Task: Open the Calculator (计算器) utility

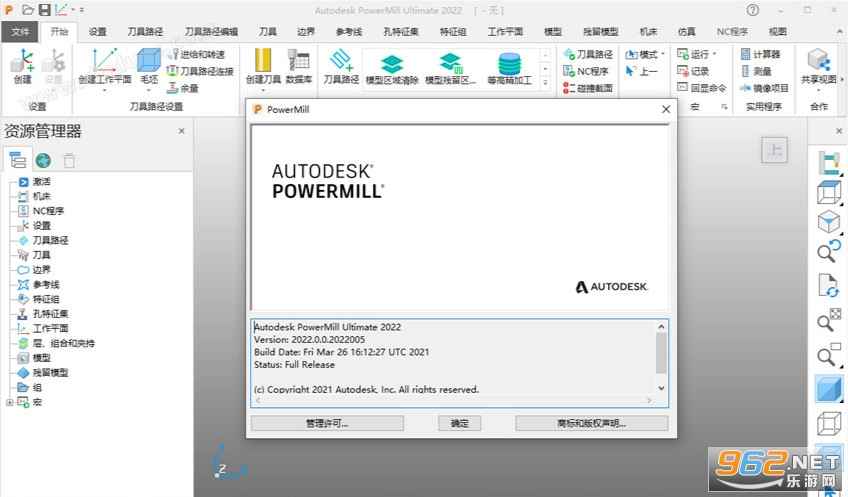Action: click(760, 54)
